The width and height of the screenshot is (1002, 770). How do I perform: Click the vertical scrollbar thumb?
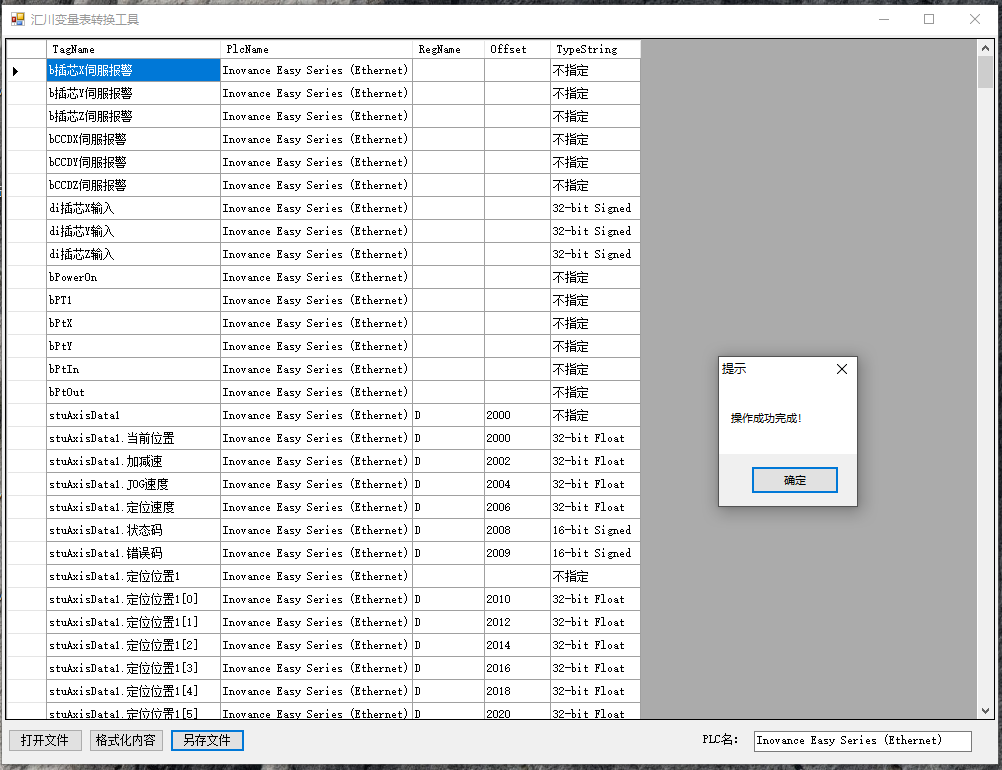(985, 72)
